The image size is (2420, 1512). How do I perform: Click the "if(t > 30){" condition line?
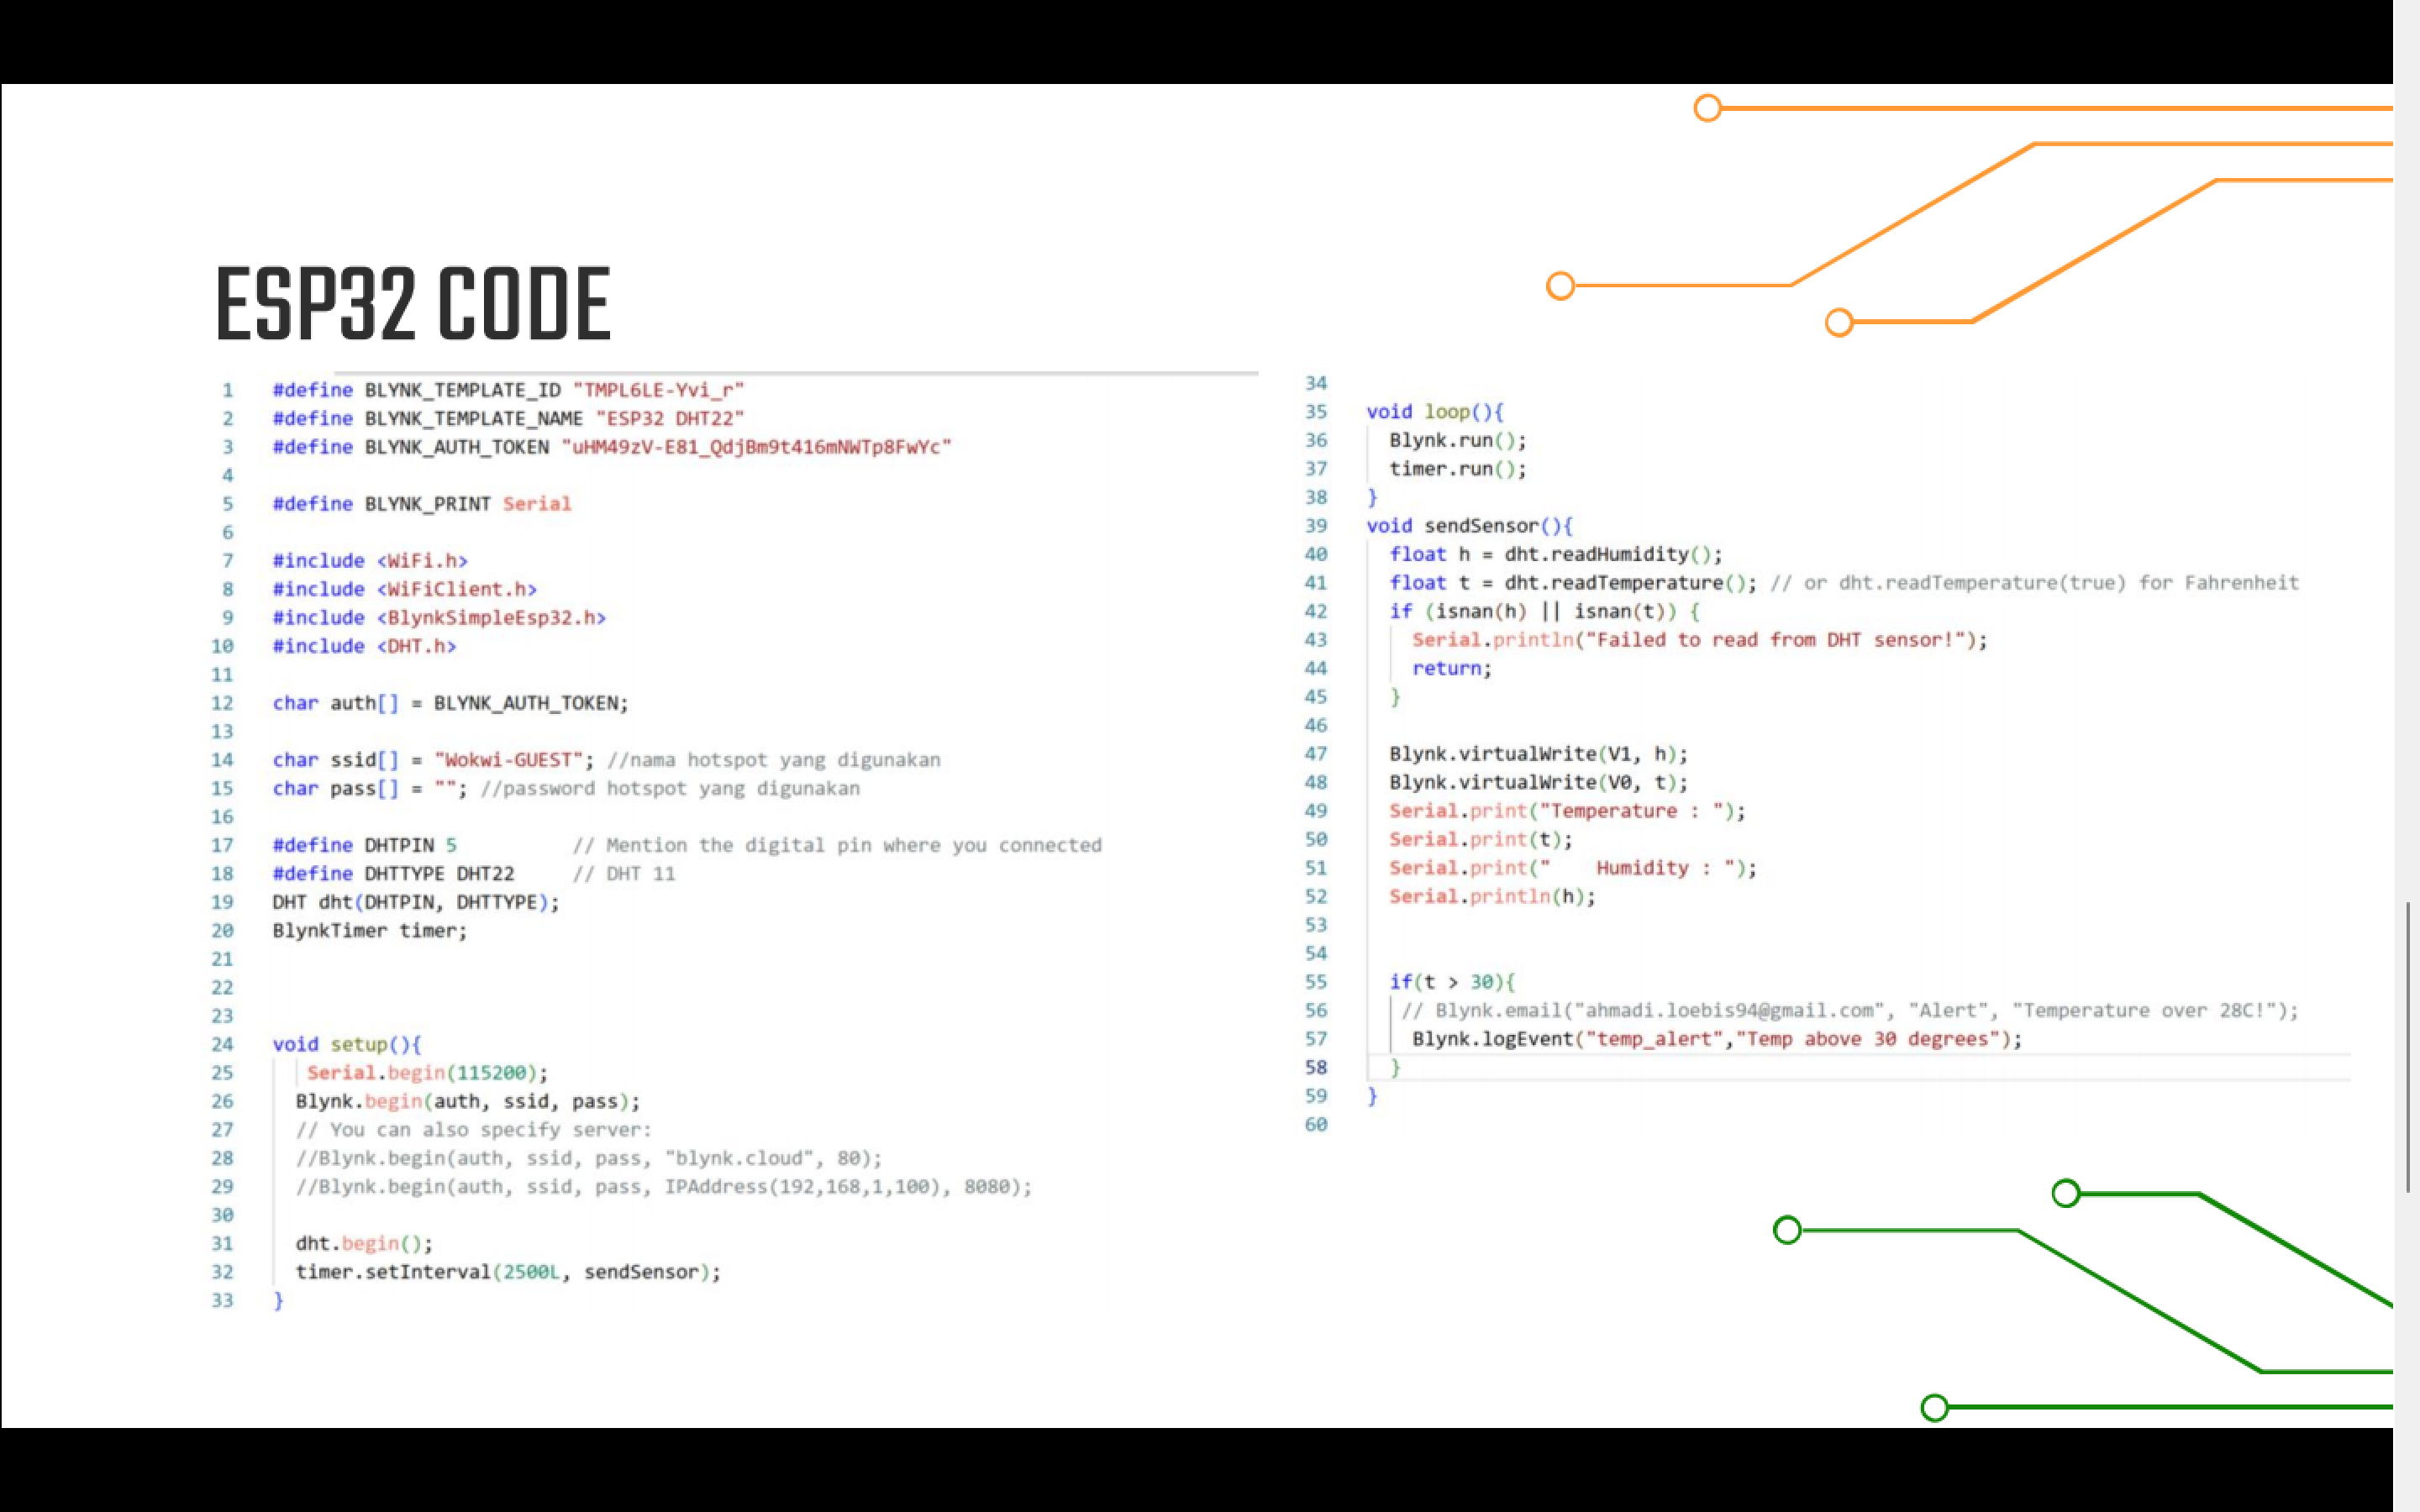pos(1452,982)
